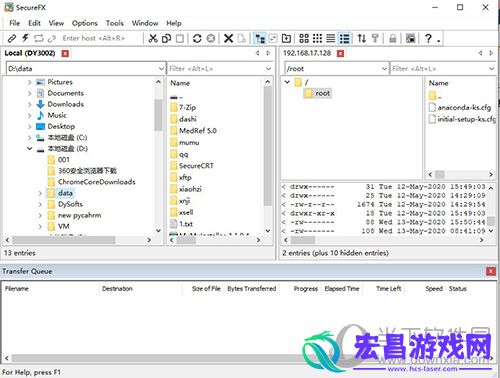
Task: Click the New Folder icon
Action: pos(286,38)
